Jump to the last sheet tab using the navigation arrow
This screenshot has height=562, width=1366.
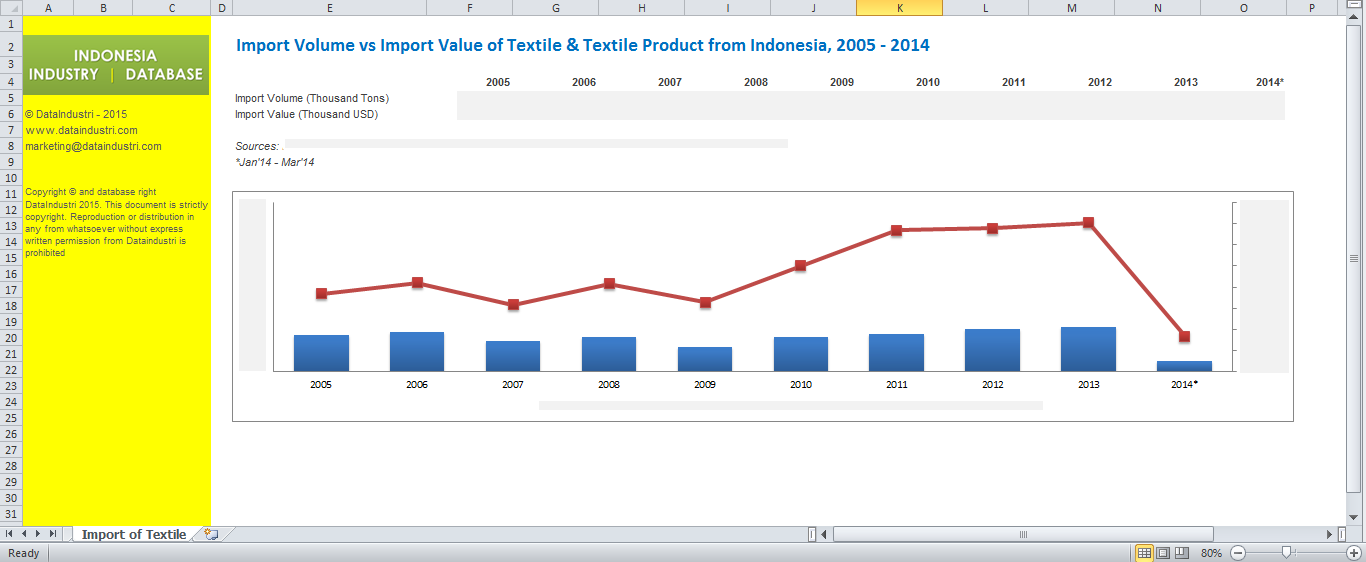coord(53,535)
